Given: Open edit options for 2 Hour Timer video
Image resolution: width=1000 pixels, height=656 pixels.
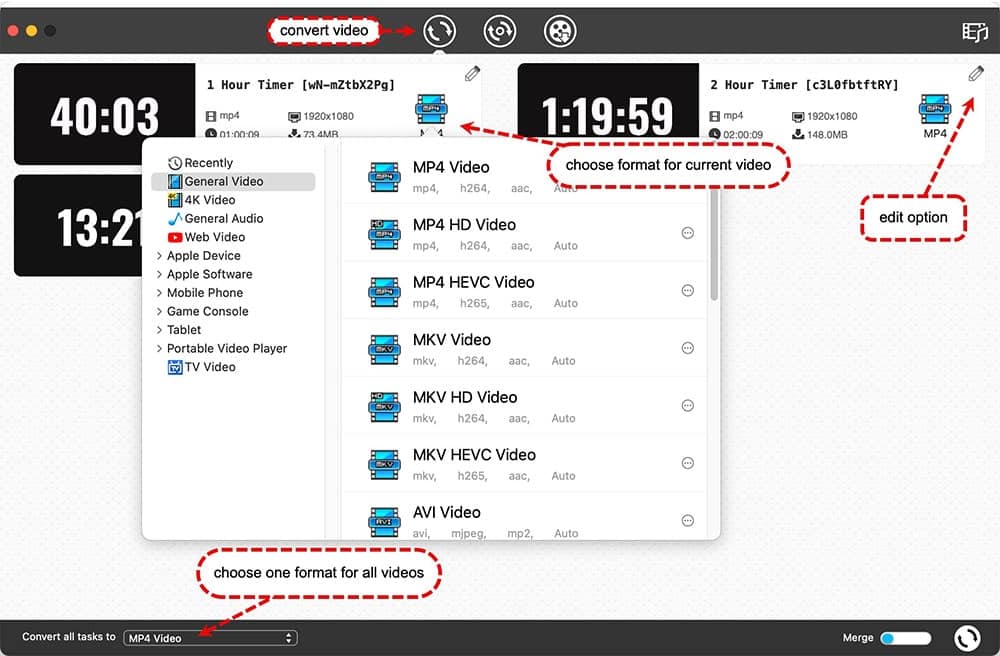Looking at the screenshot, I should pos(976,73).
